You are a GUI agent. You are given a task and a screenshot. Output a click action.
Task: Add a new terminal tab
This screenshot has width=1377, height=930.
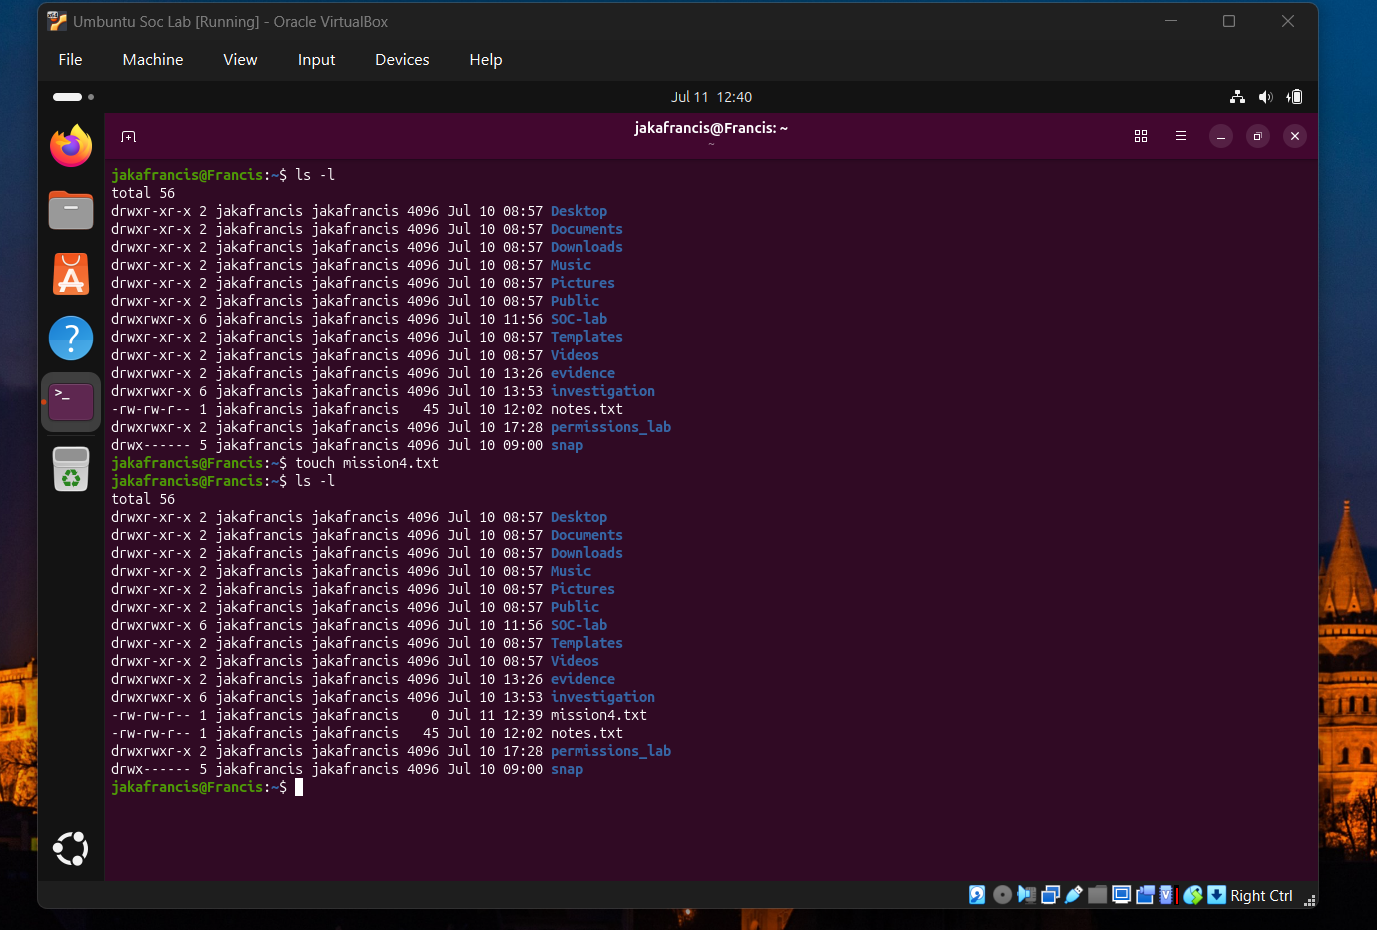point(128,136)
